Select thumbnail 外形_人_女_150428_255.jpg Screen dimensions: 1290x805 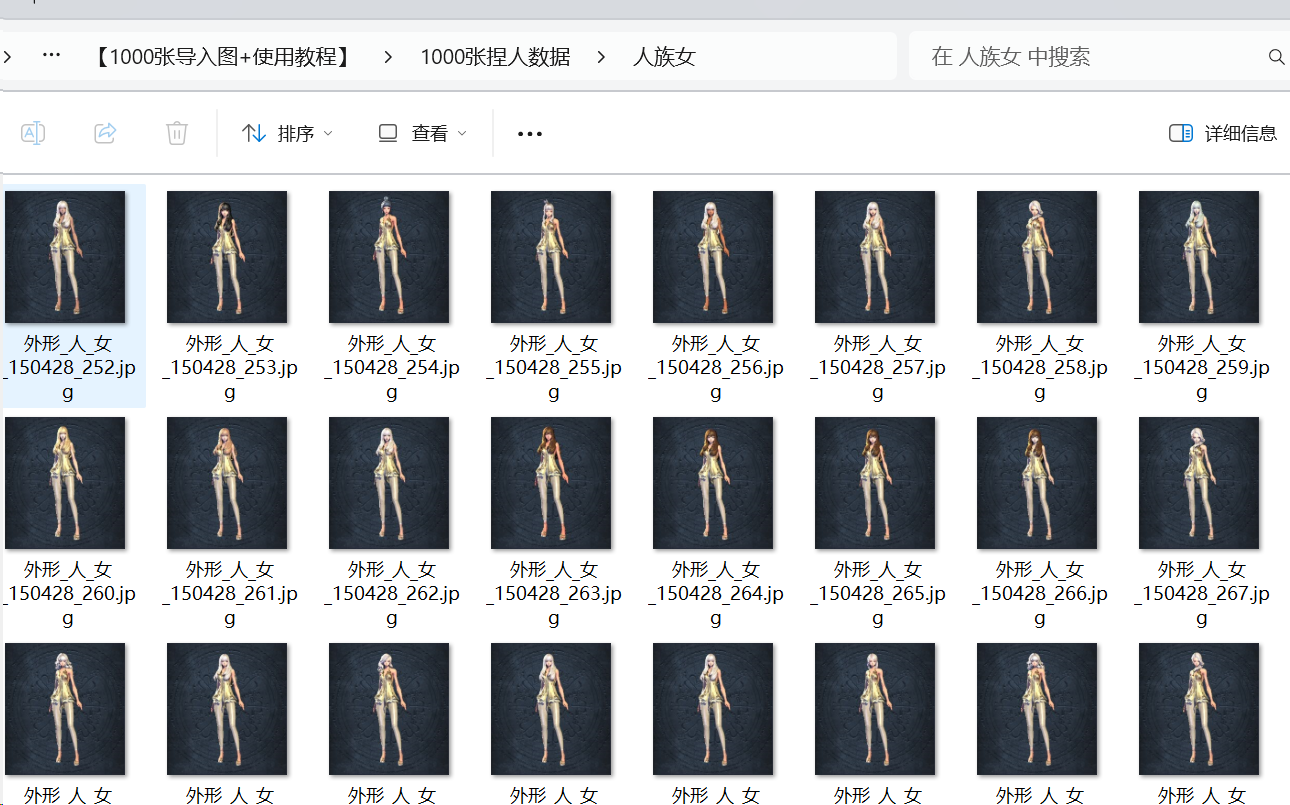(551, 257)
